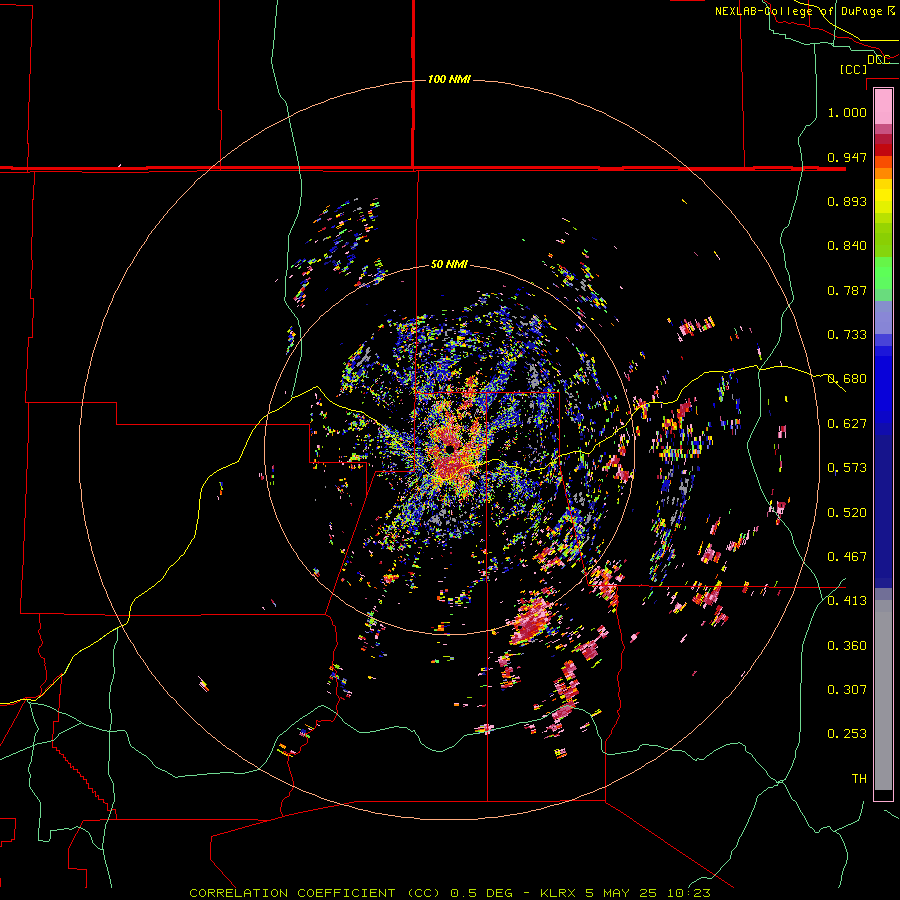
Task: Click the 0.733 color scale label
Action: coord(847,335)
